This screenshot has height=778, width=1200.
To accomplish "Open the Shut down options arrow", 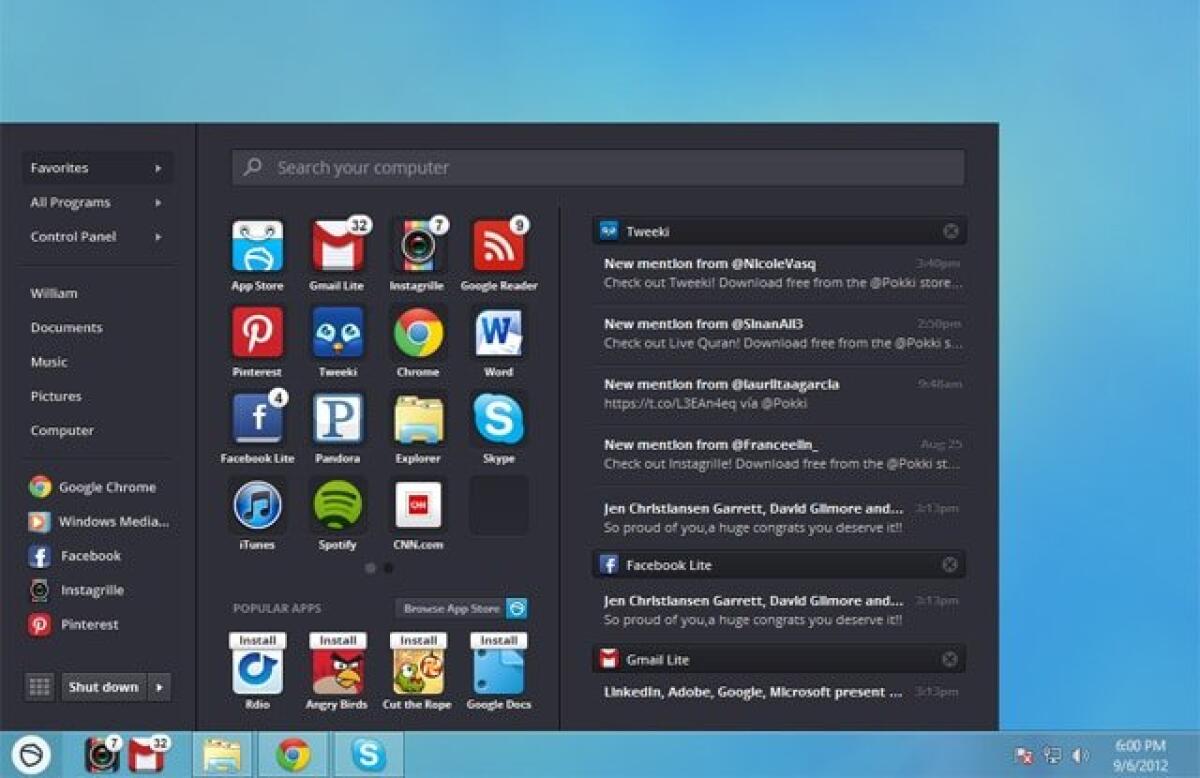I will [x=158, y=687].
